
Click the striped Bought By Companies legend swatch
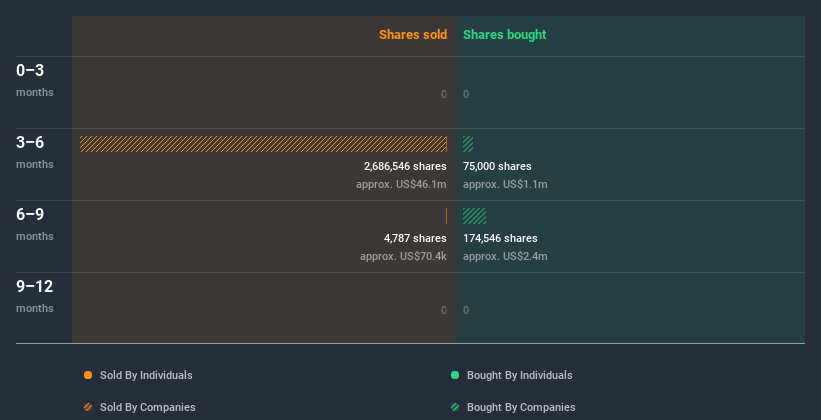point(455,407)
